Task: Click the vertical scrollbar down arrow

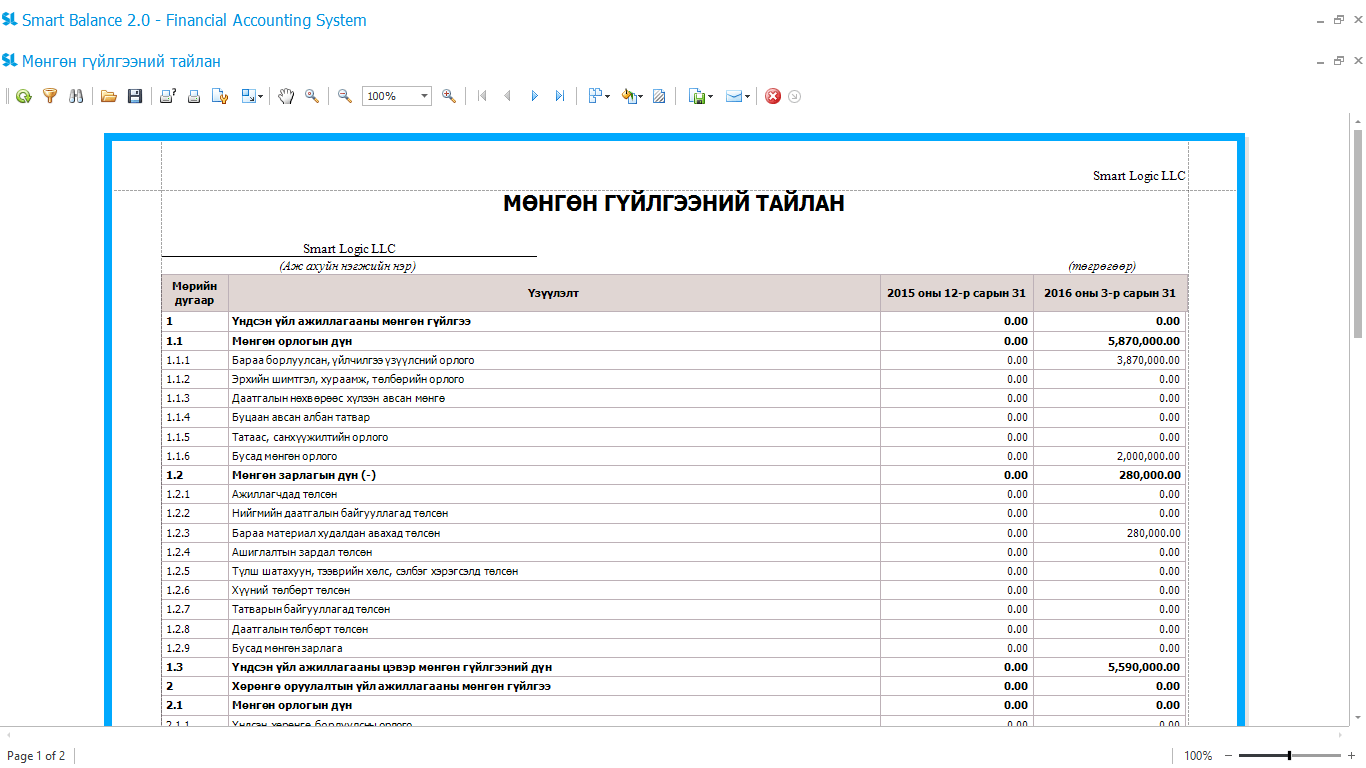Action: pyautogui.click(x=1358, y=717)
